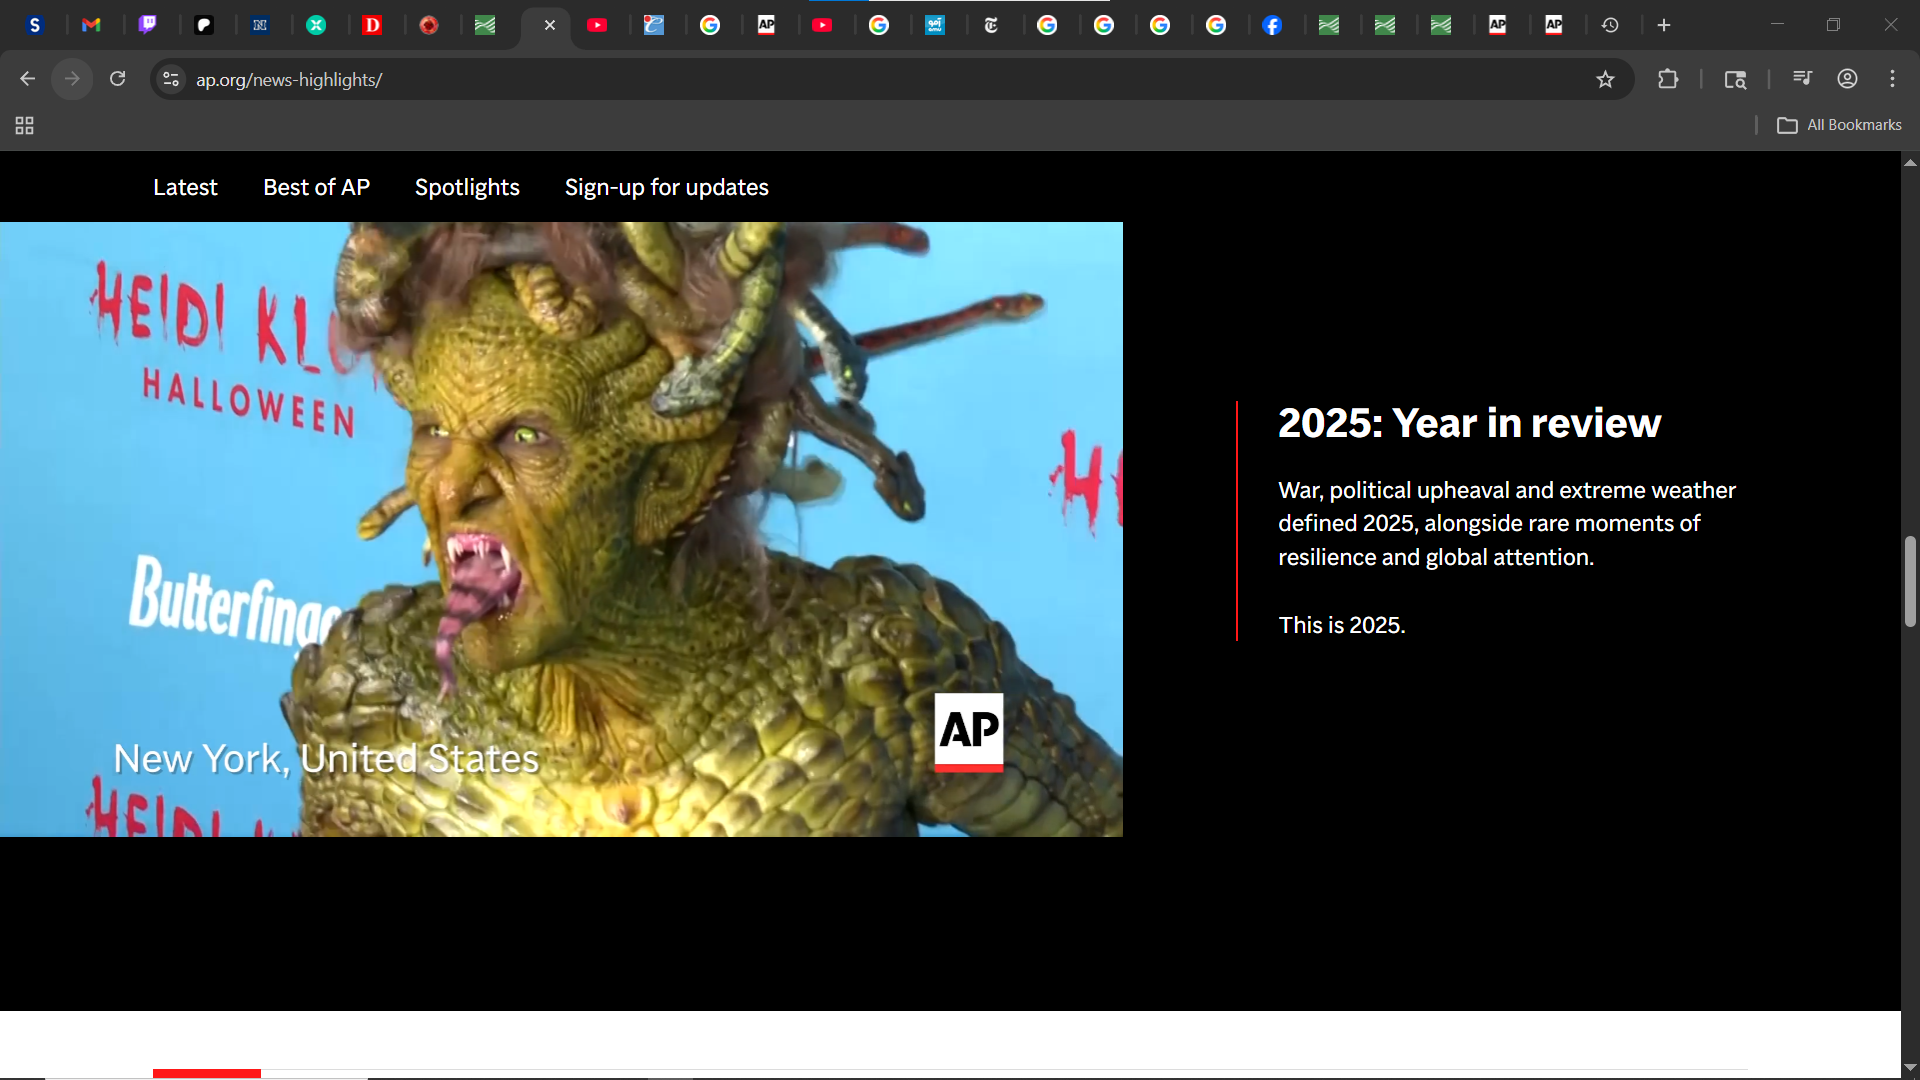Bookmark this page with star icon
The height and width of the screenshot is (1080, 1920).
(1605, 79)
